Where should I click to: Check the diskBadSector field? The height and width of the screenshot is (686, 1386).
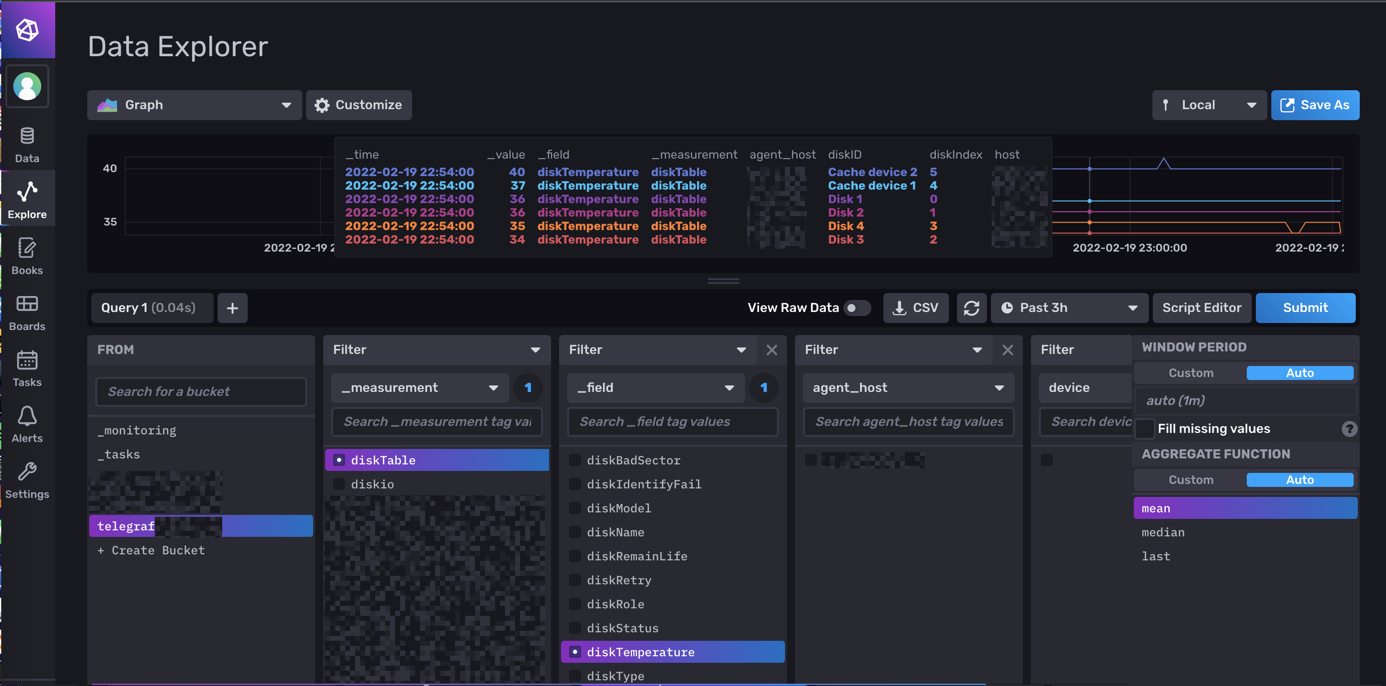(575, 460)
